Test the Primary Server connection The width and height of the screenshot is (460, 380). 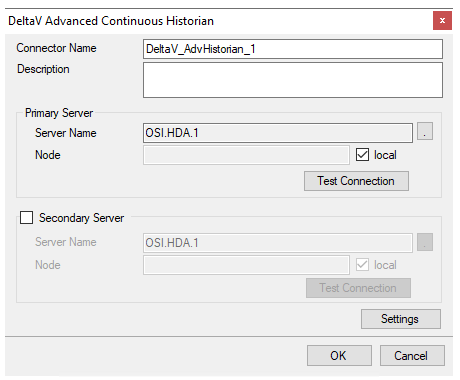pyautogui.click(x=356, y=181)
